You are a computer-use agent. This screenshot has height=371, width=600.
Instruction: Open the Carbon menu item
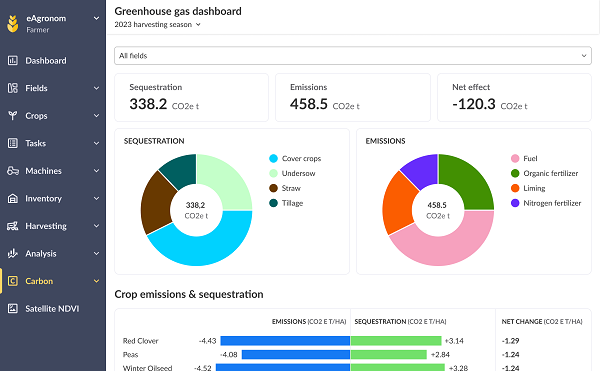tap(53, 281)
